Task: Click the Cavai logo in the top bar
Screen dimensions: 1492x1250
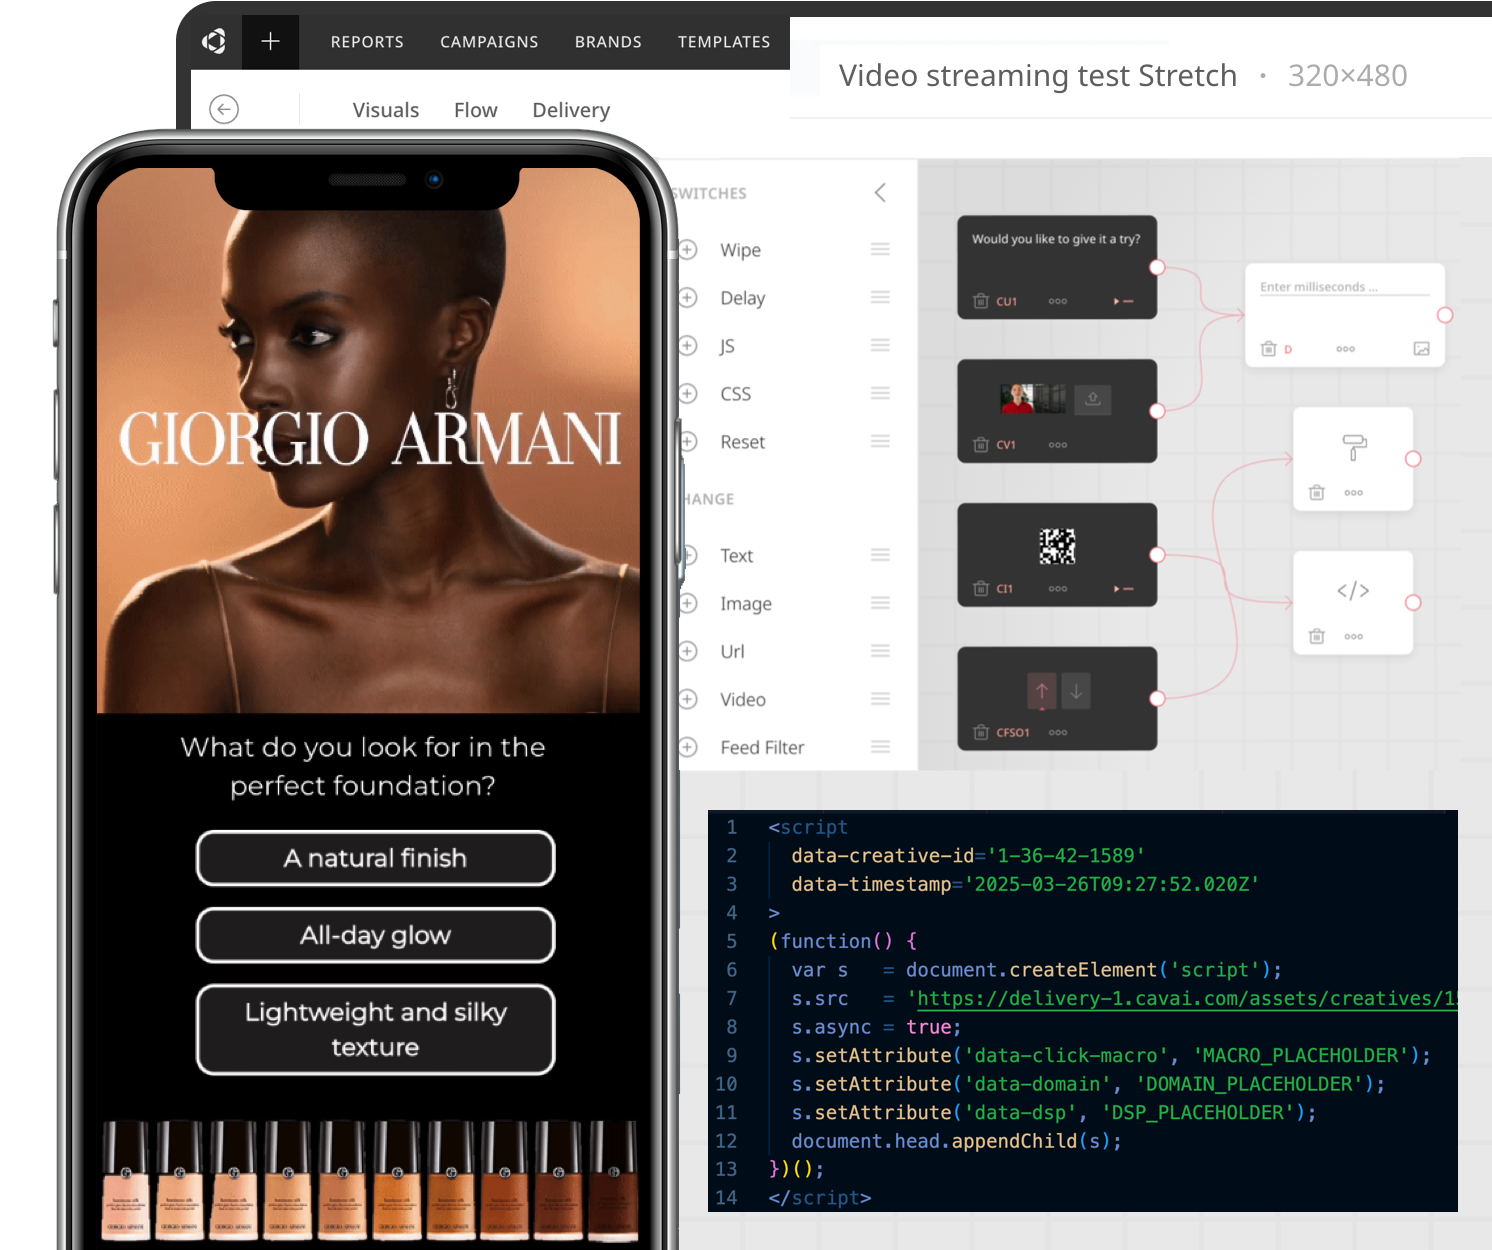Action: pyautogui.click(x=214, y=41)
